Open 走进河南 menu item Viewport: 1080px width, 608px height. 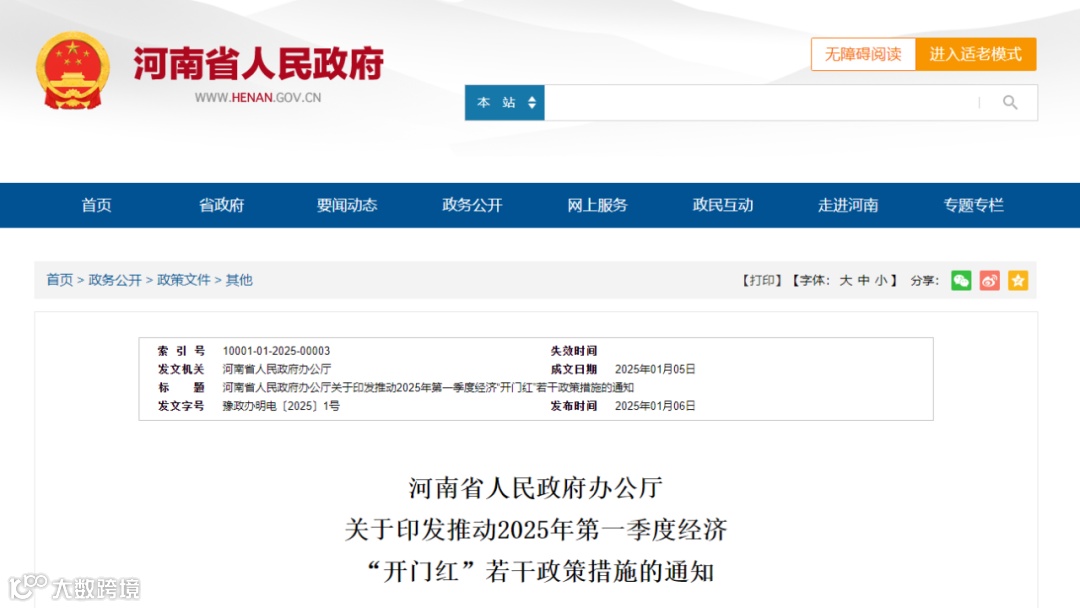point(848,205)
